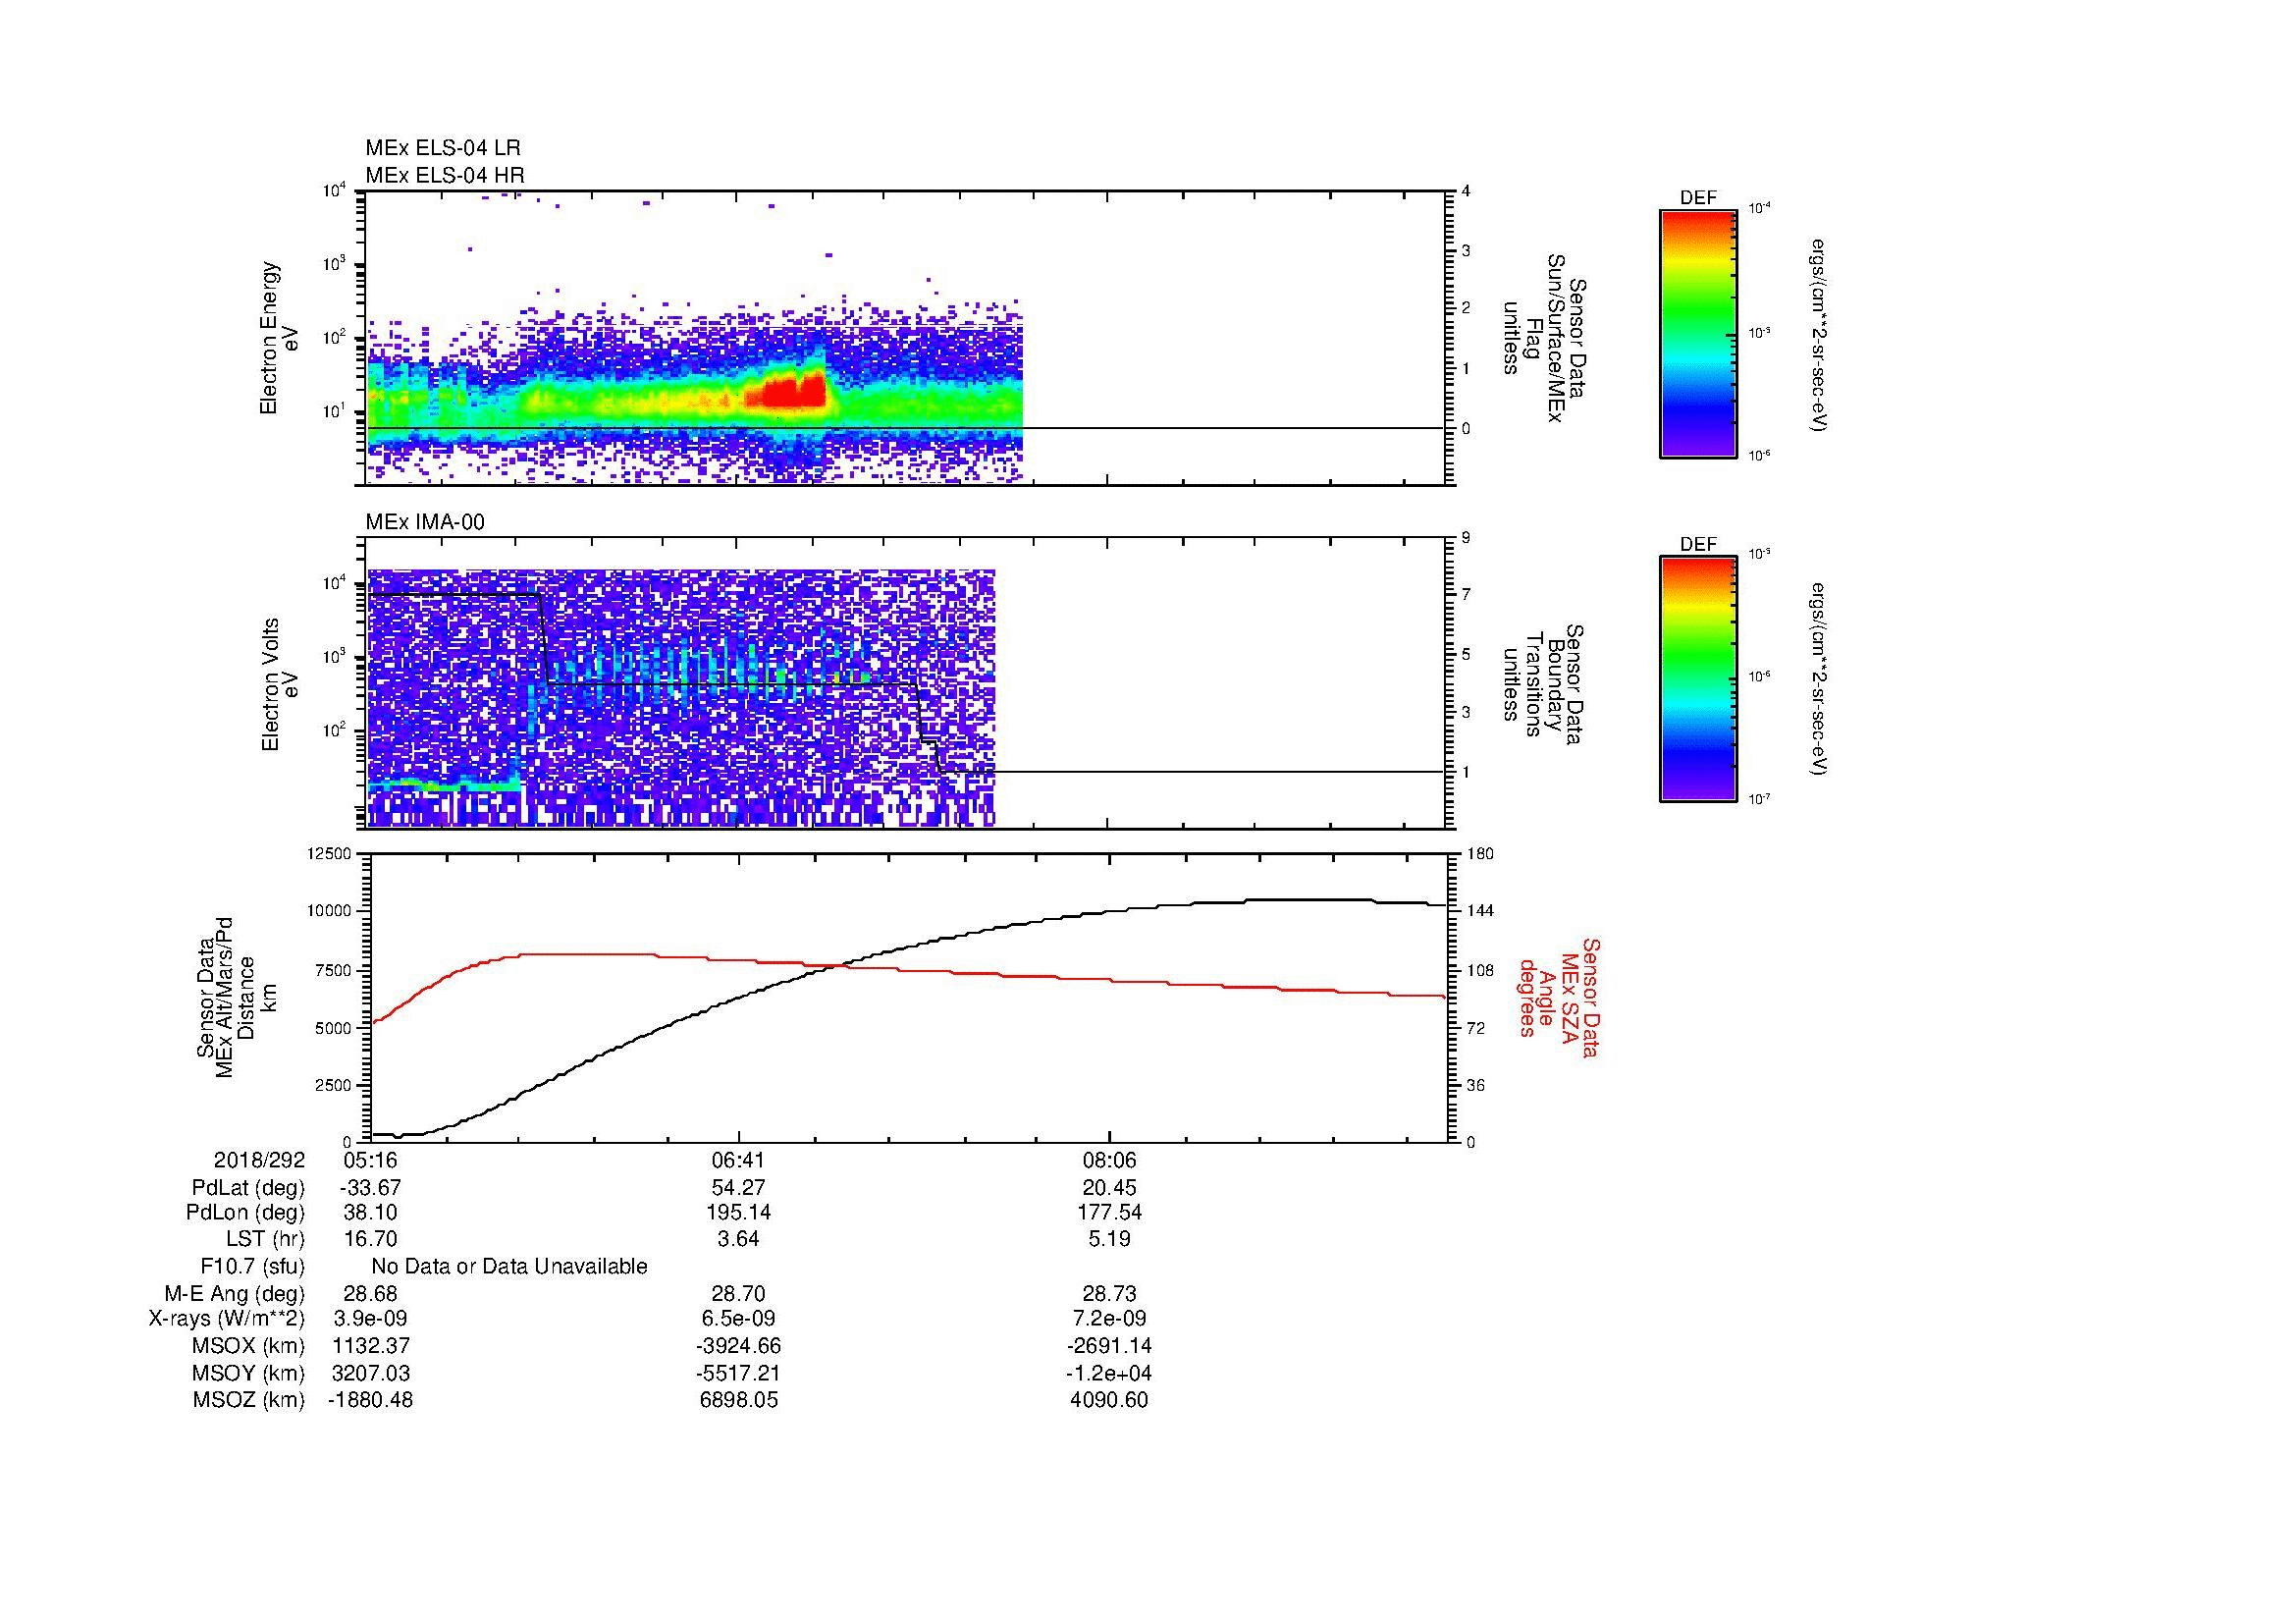Click PdLat value '20.45'
Screen dimensions: 2296x1623
coord(1109,1188)
